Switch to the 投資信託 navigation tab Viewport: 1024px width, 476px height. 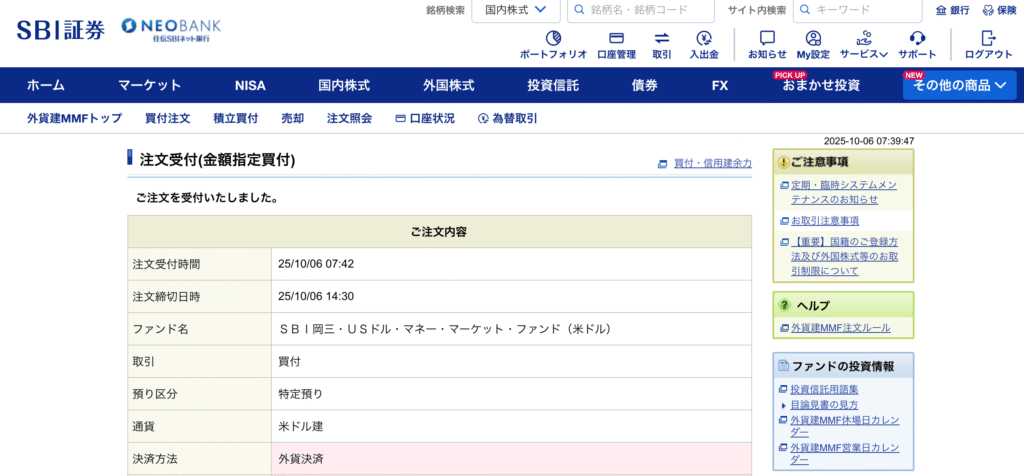tap(553, 85)
